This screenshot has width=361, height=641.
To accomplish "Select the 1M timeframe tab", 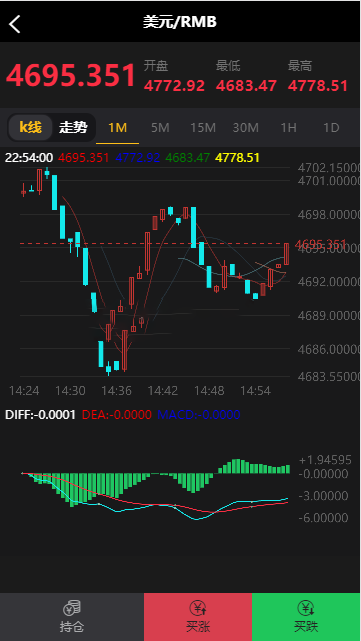I will click(x=118, y=128).
